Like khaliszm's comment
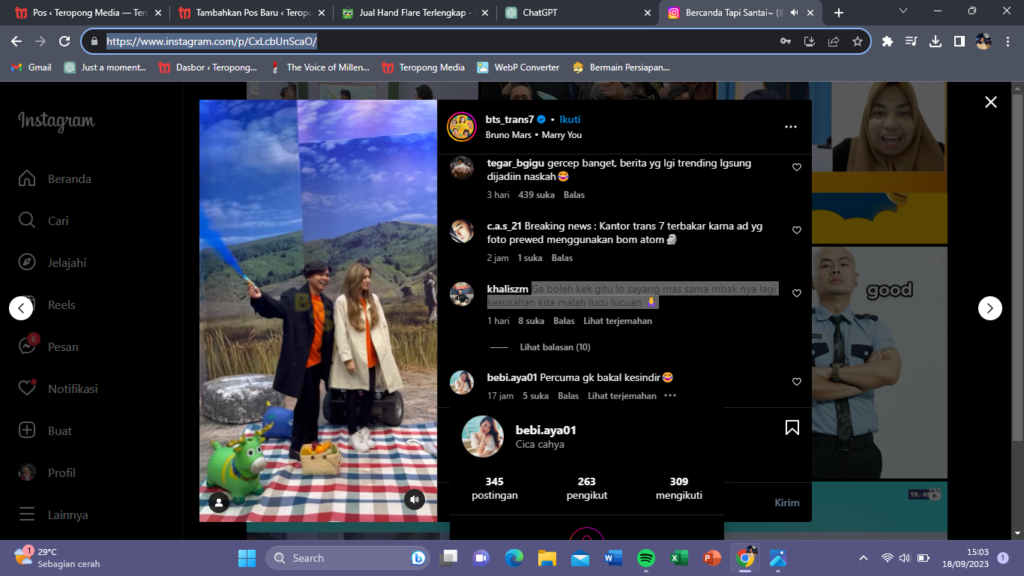The height and width of the screenshot is (576, 1024). [x=797, y=293]
